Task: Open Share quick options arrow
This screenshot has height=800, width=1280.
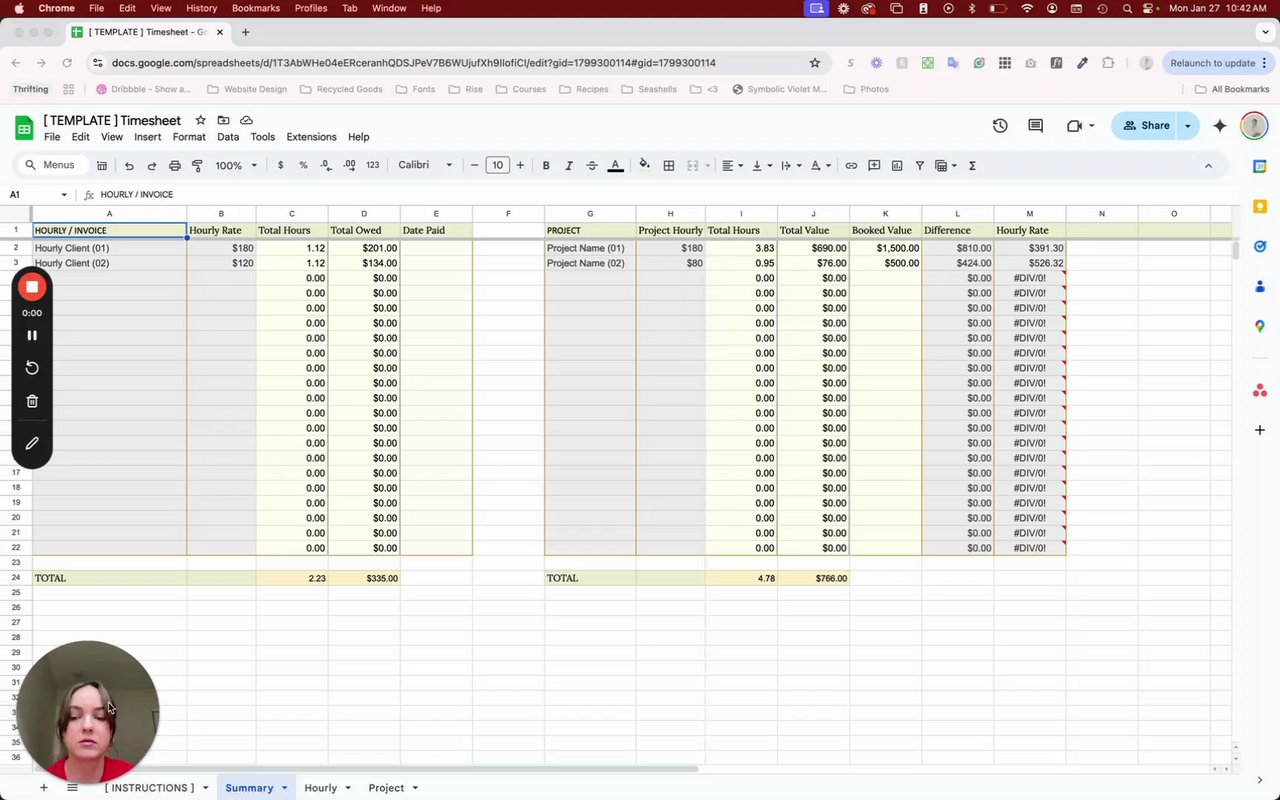Action: 1188,126
